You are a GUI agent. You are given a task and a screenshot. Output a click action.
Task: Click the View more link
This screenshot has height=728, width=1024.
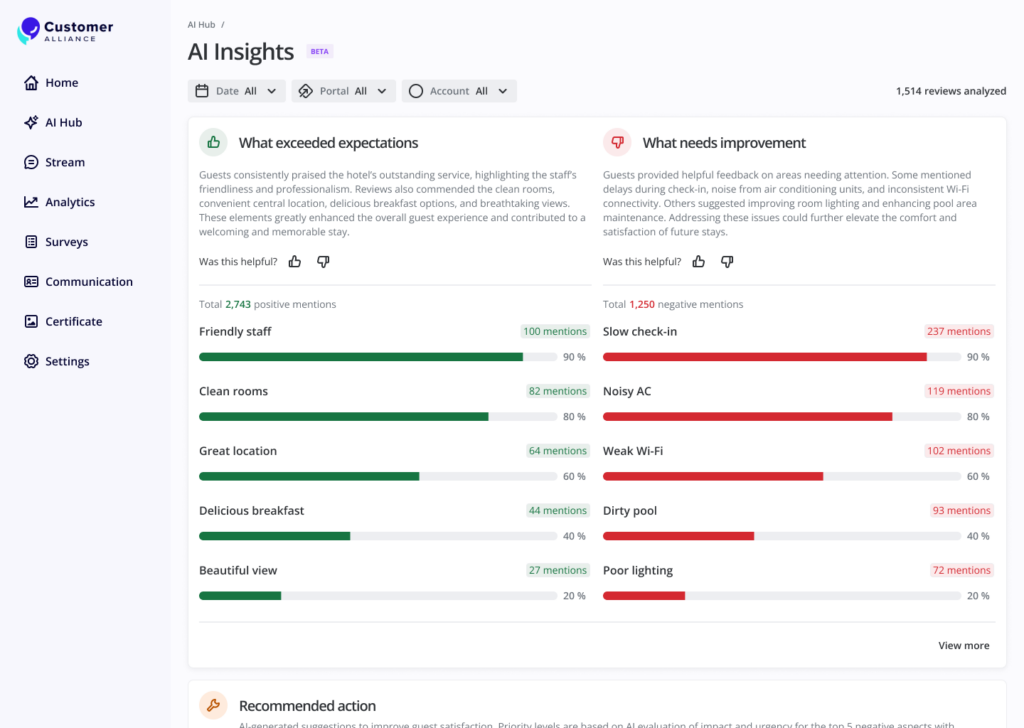pyautogui.click(x=963, y=646)
